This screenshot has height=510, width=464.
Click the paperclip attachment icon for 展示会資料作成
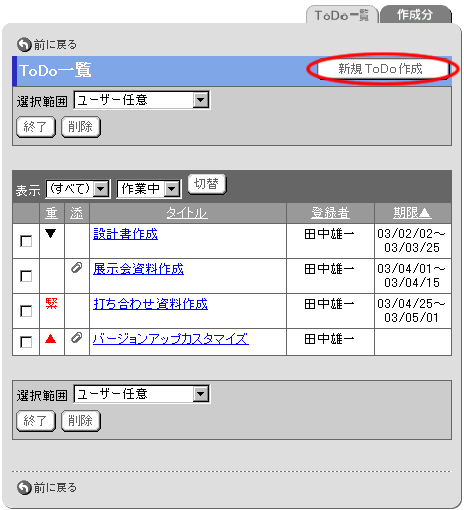(77, 268)
